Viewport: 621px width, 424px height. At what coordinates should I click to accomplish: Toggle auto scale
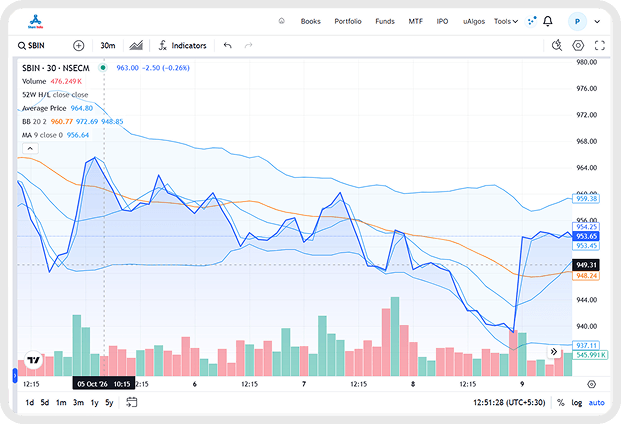pyautogui.click(x=596, y=403)
